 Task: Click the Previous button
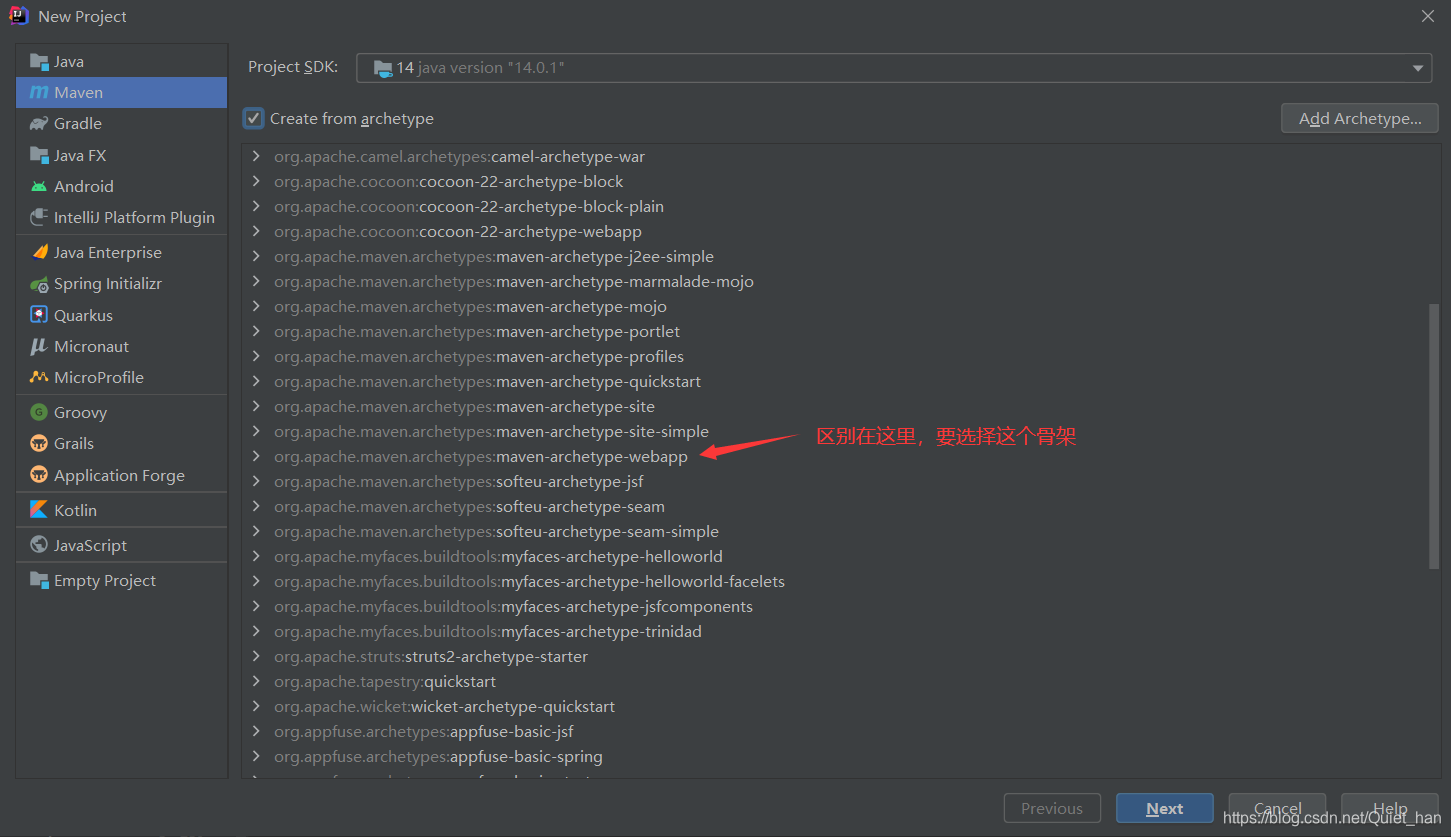coord(1052,808)
